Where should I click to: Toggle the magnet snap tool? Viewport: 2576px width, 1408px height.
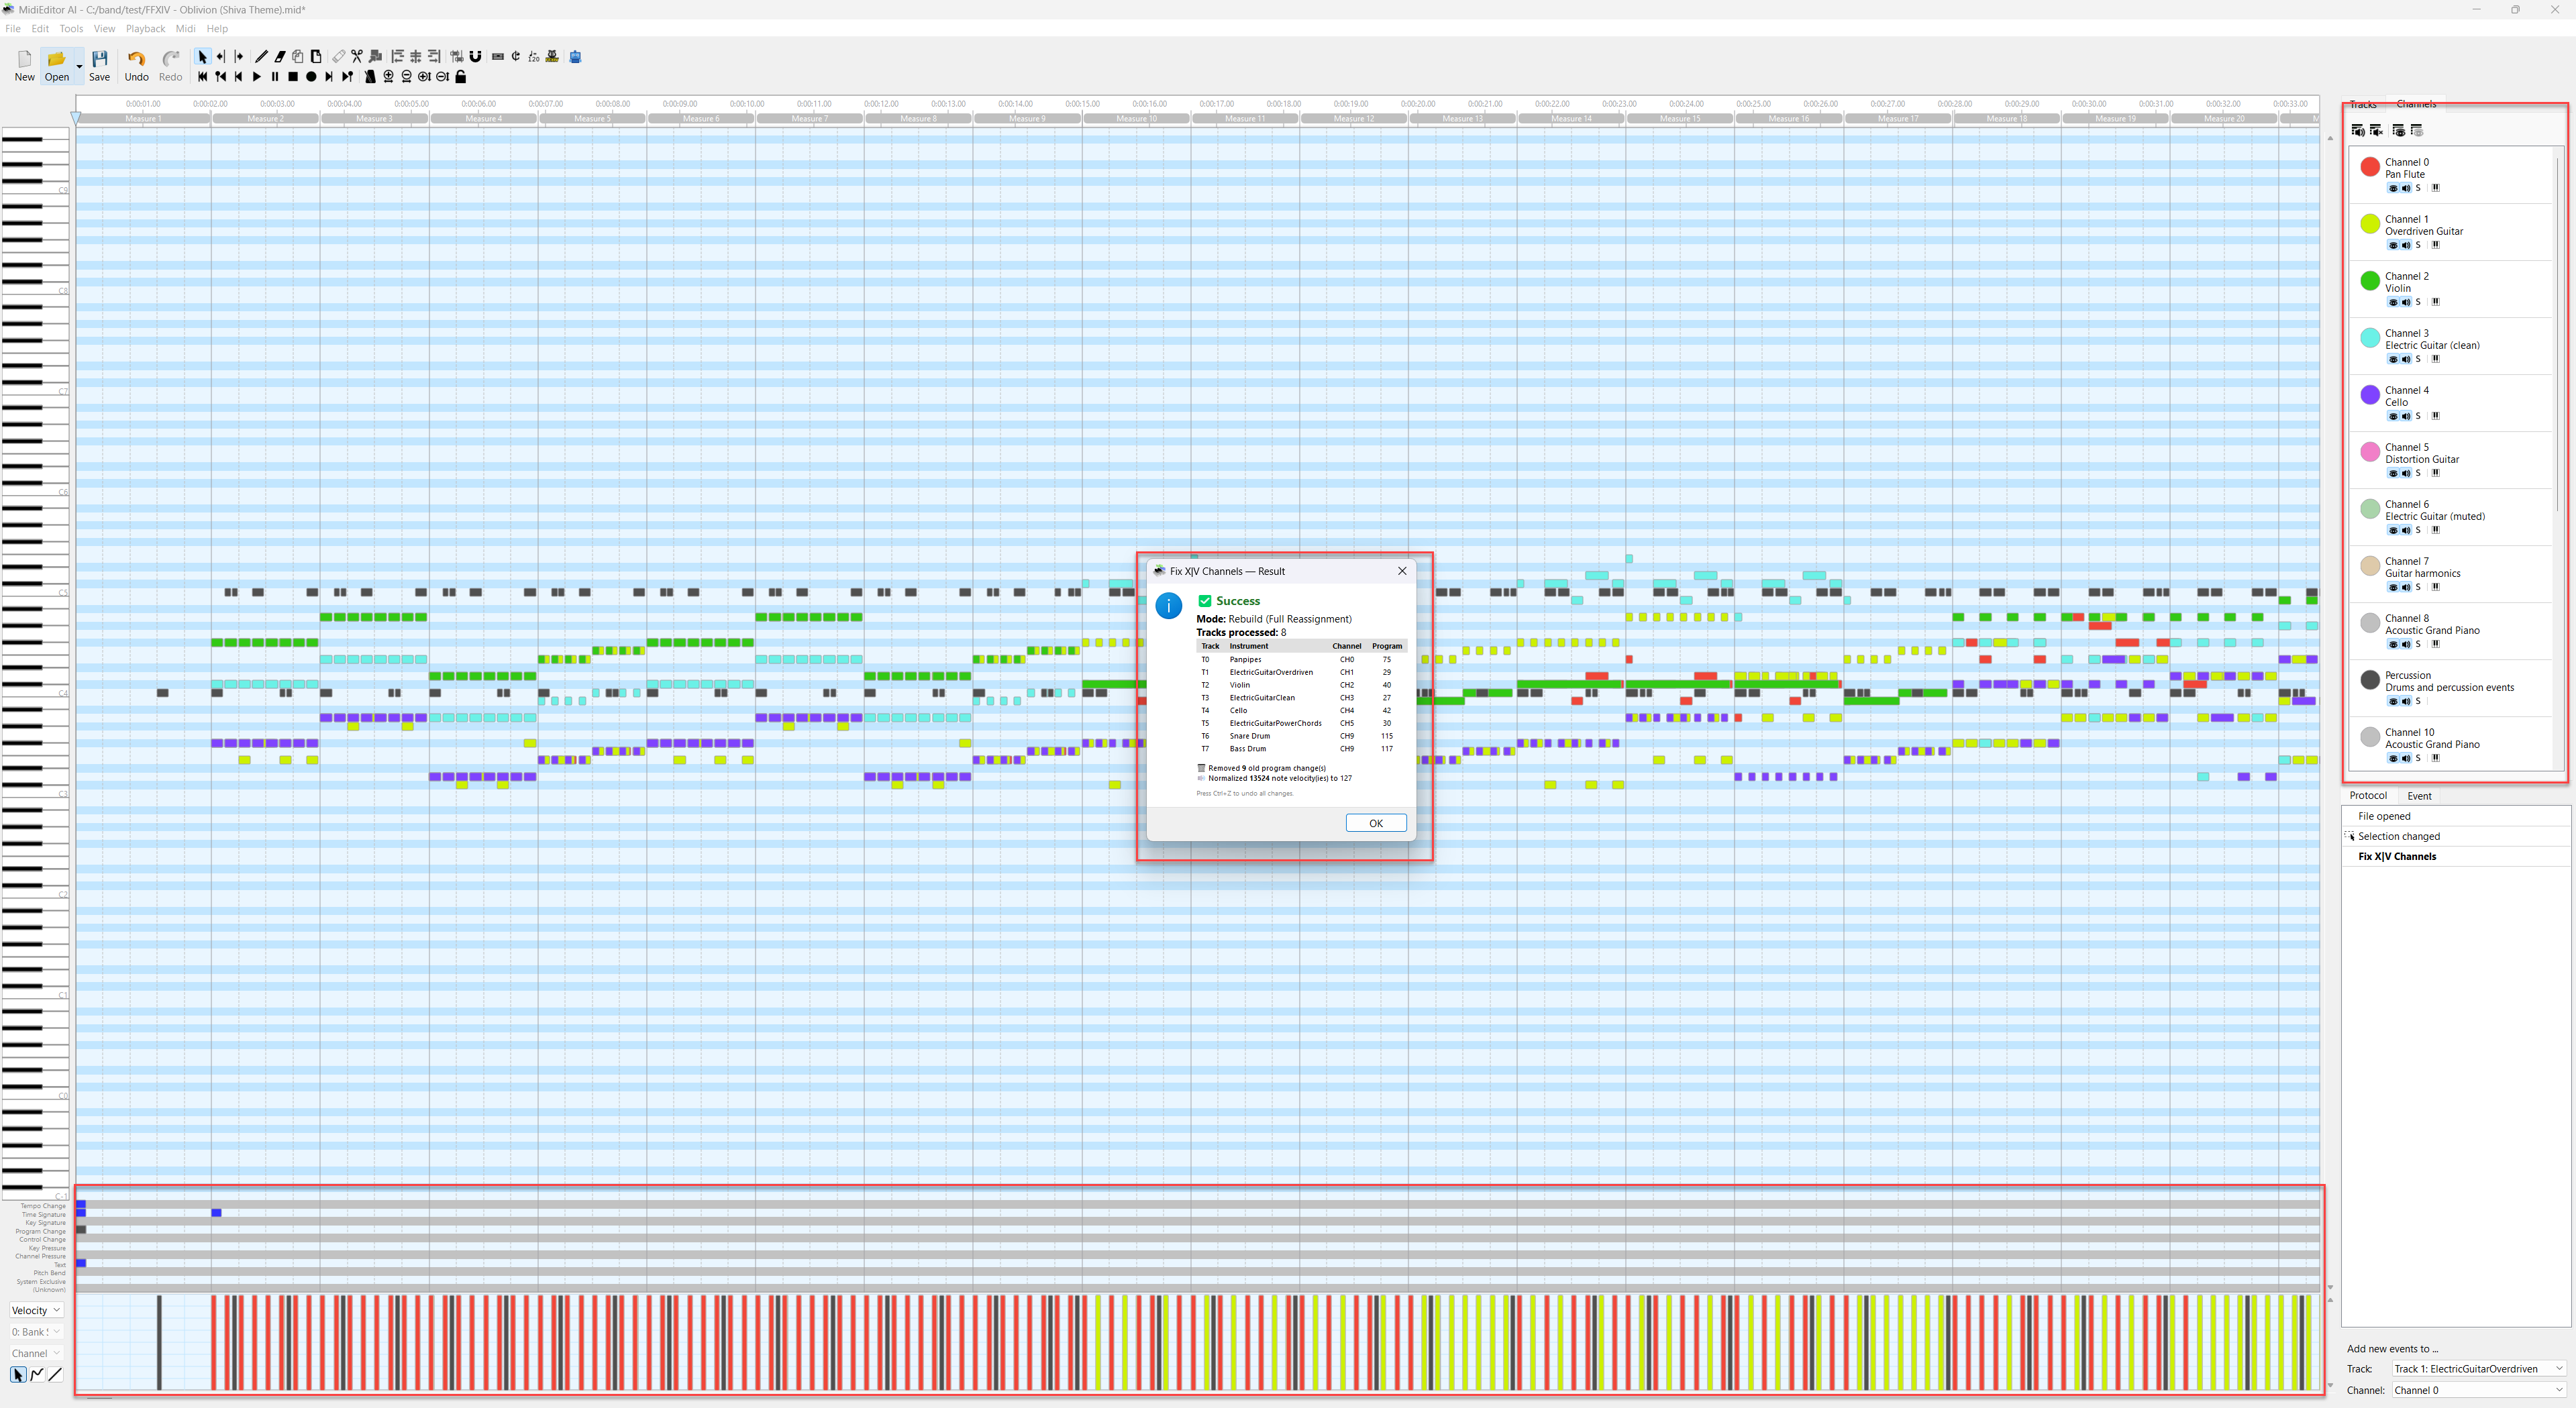point(475,57)
